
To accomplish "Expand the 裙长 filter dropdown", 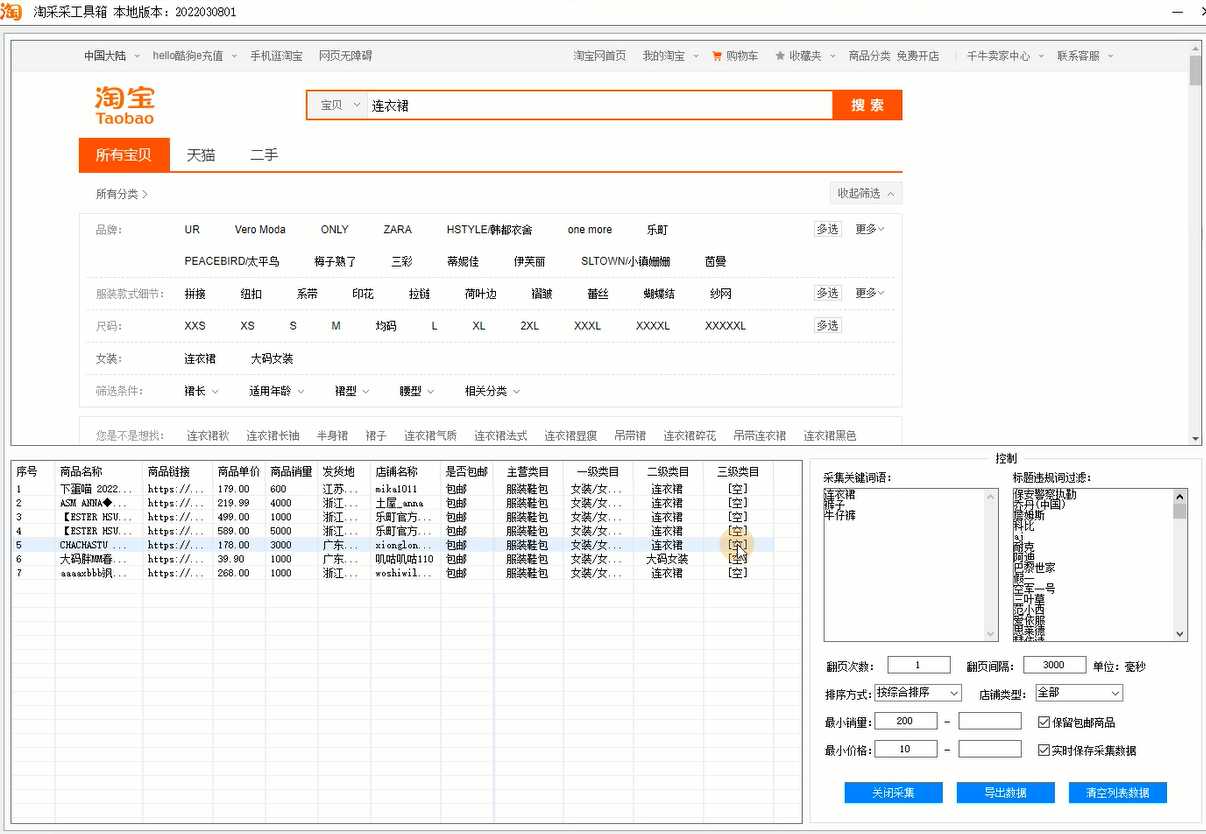I will pyautogui.click(x=201, y=391).
